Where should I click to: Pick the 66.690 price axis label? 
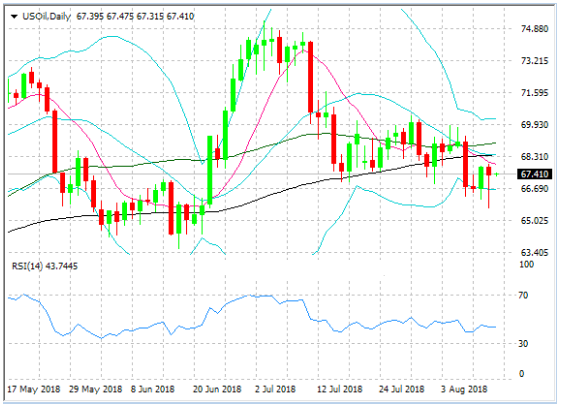coord(534,188)
